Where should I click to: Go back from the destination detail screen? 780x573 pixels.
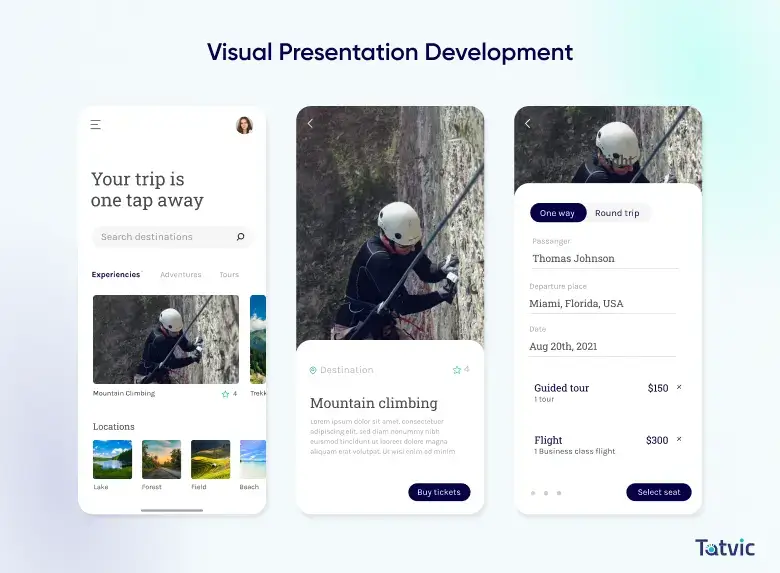(x=310, y=123)
